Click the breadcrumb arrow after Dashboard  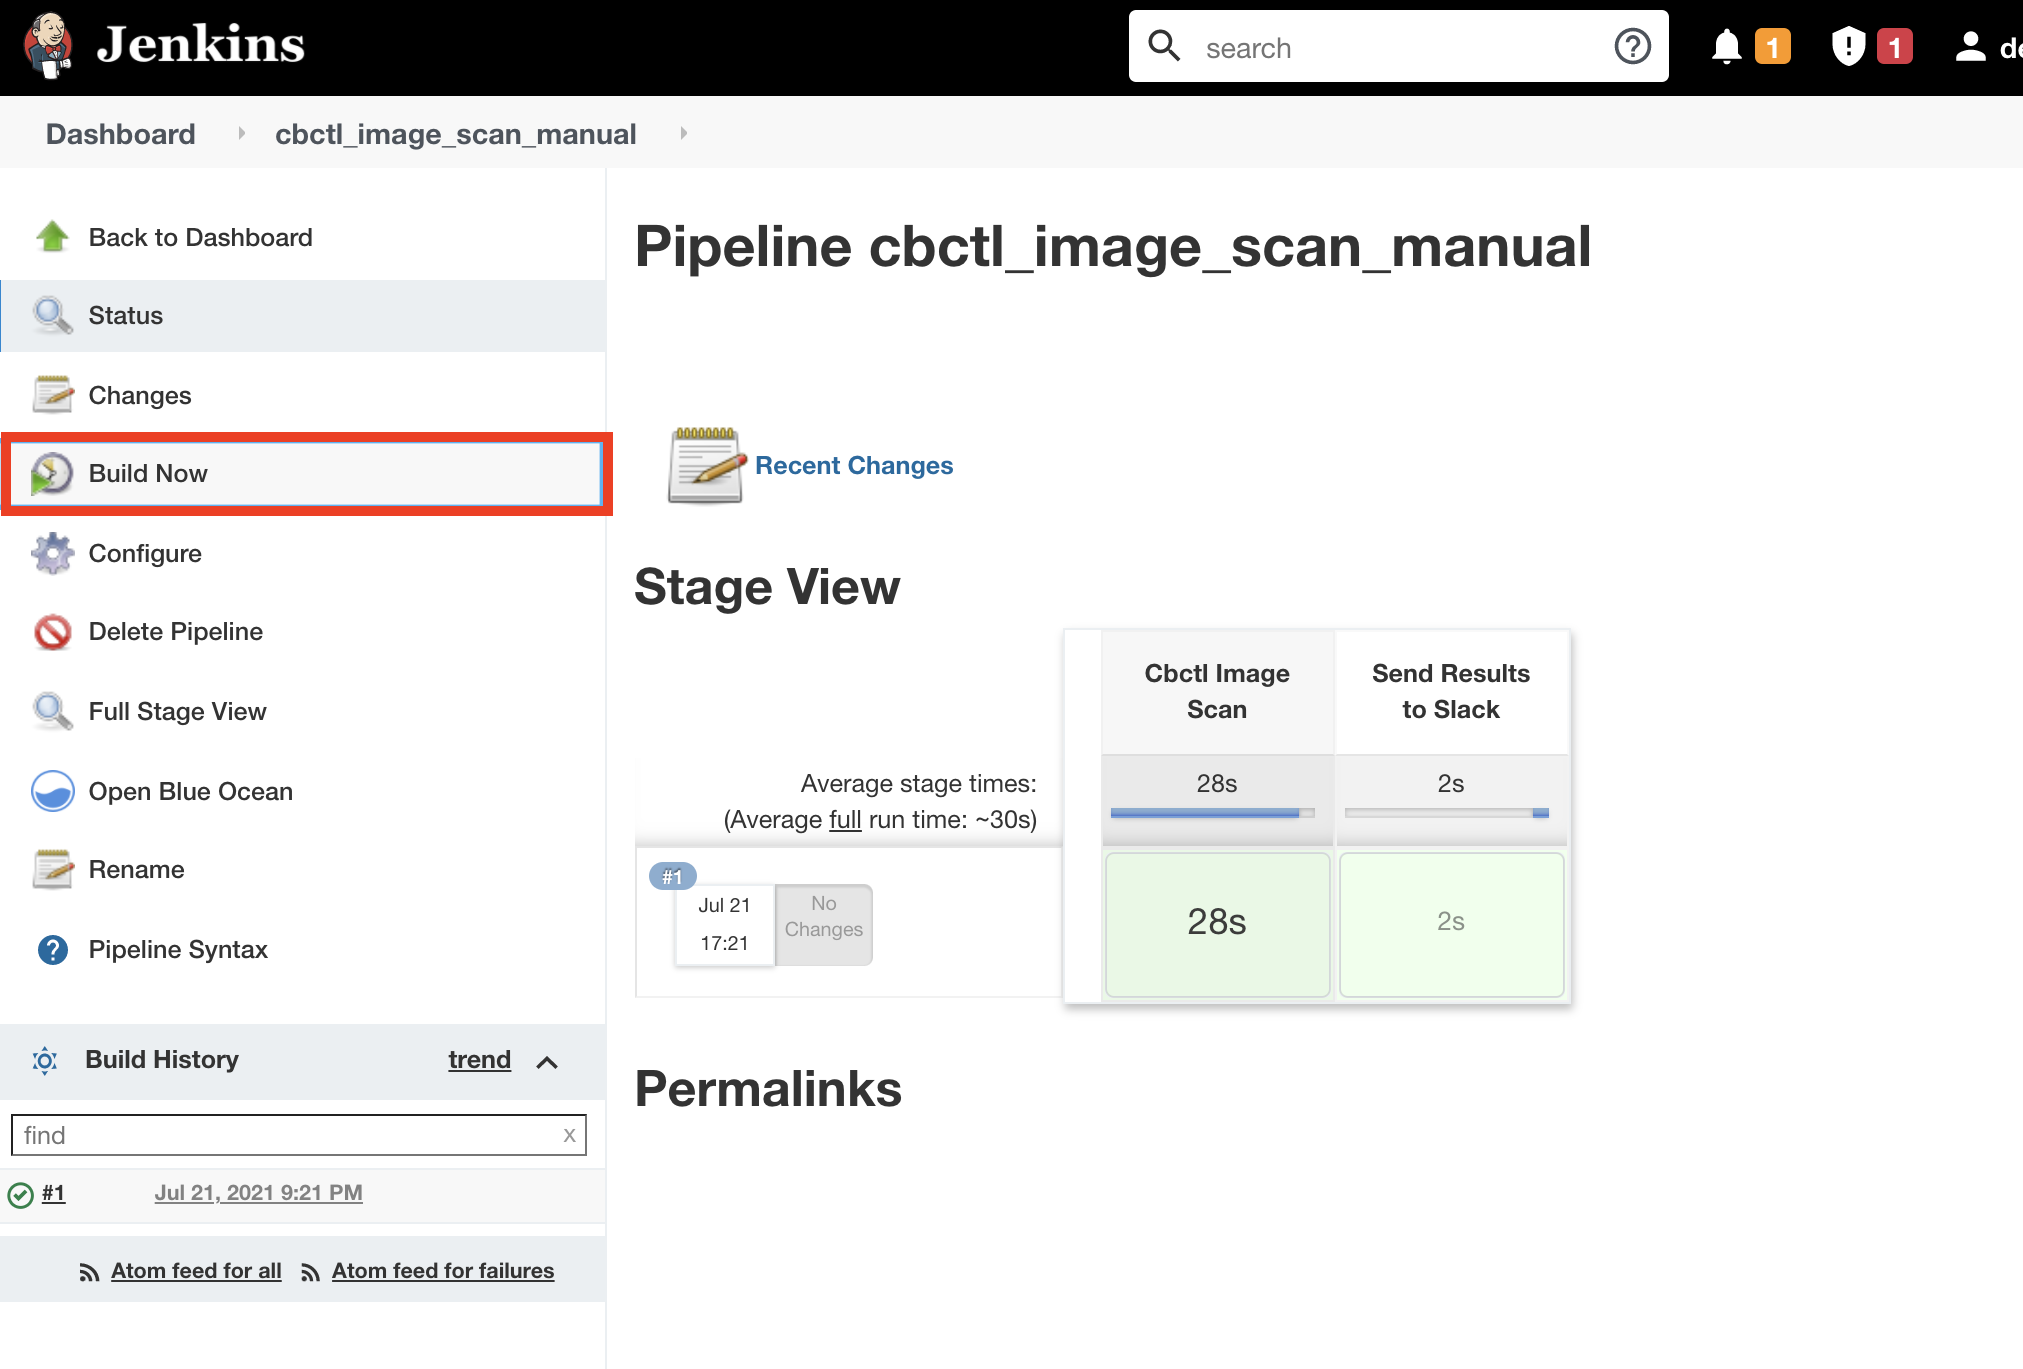tap(241, 133)
